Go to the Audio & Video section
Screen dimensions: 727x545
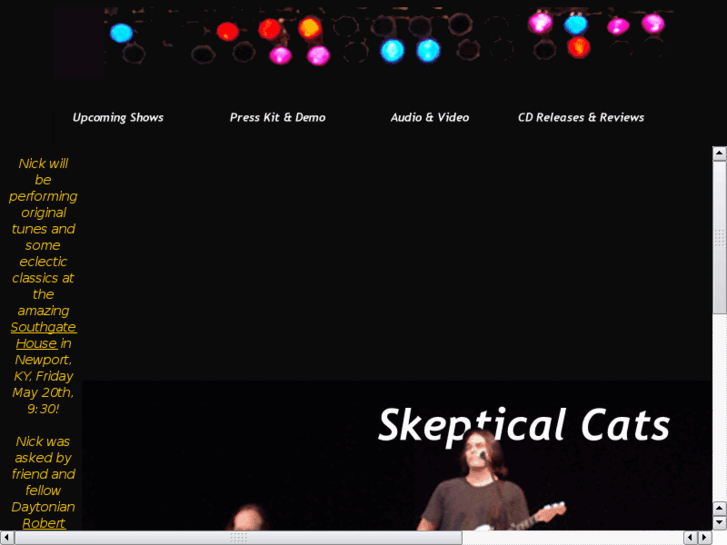429,117
